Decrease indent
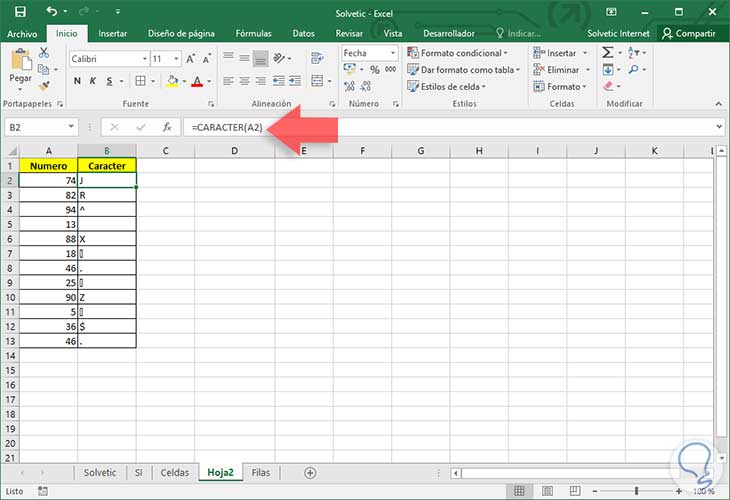 tap(278, 81)
